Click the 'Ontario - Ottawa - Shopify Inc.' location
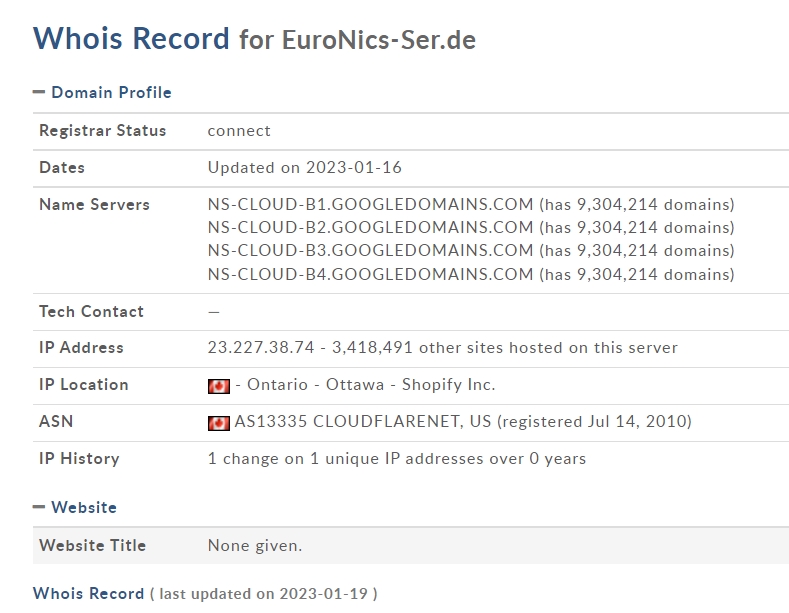Image resolution: width=789 pixels, height=613 pixels. click(x=371, y=385)
